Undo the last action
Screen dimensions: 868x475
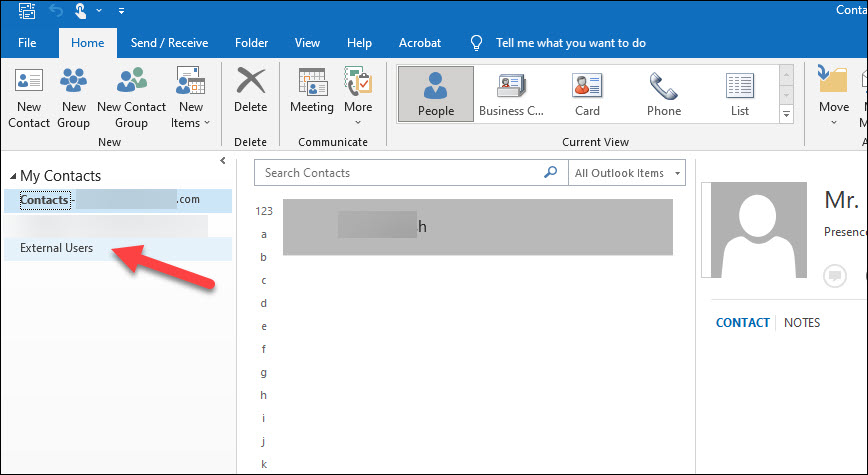56,10
